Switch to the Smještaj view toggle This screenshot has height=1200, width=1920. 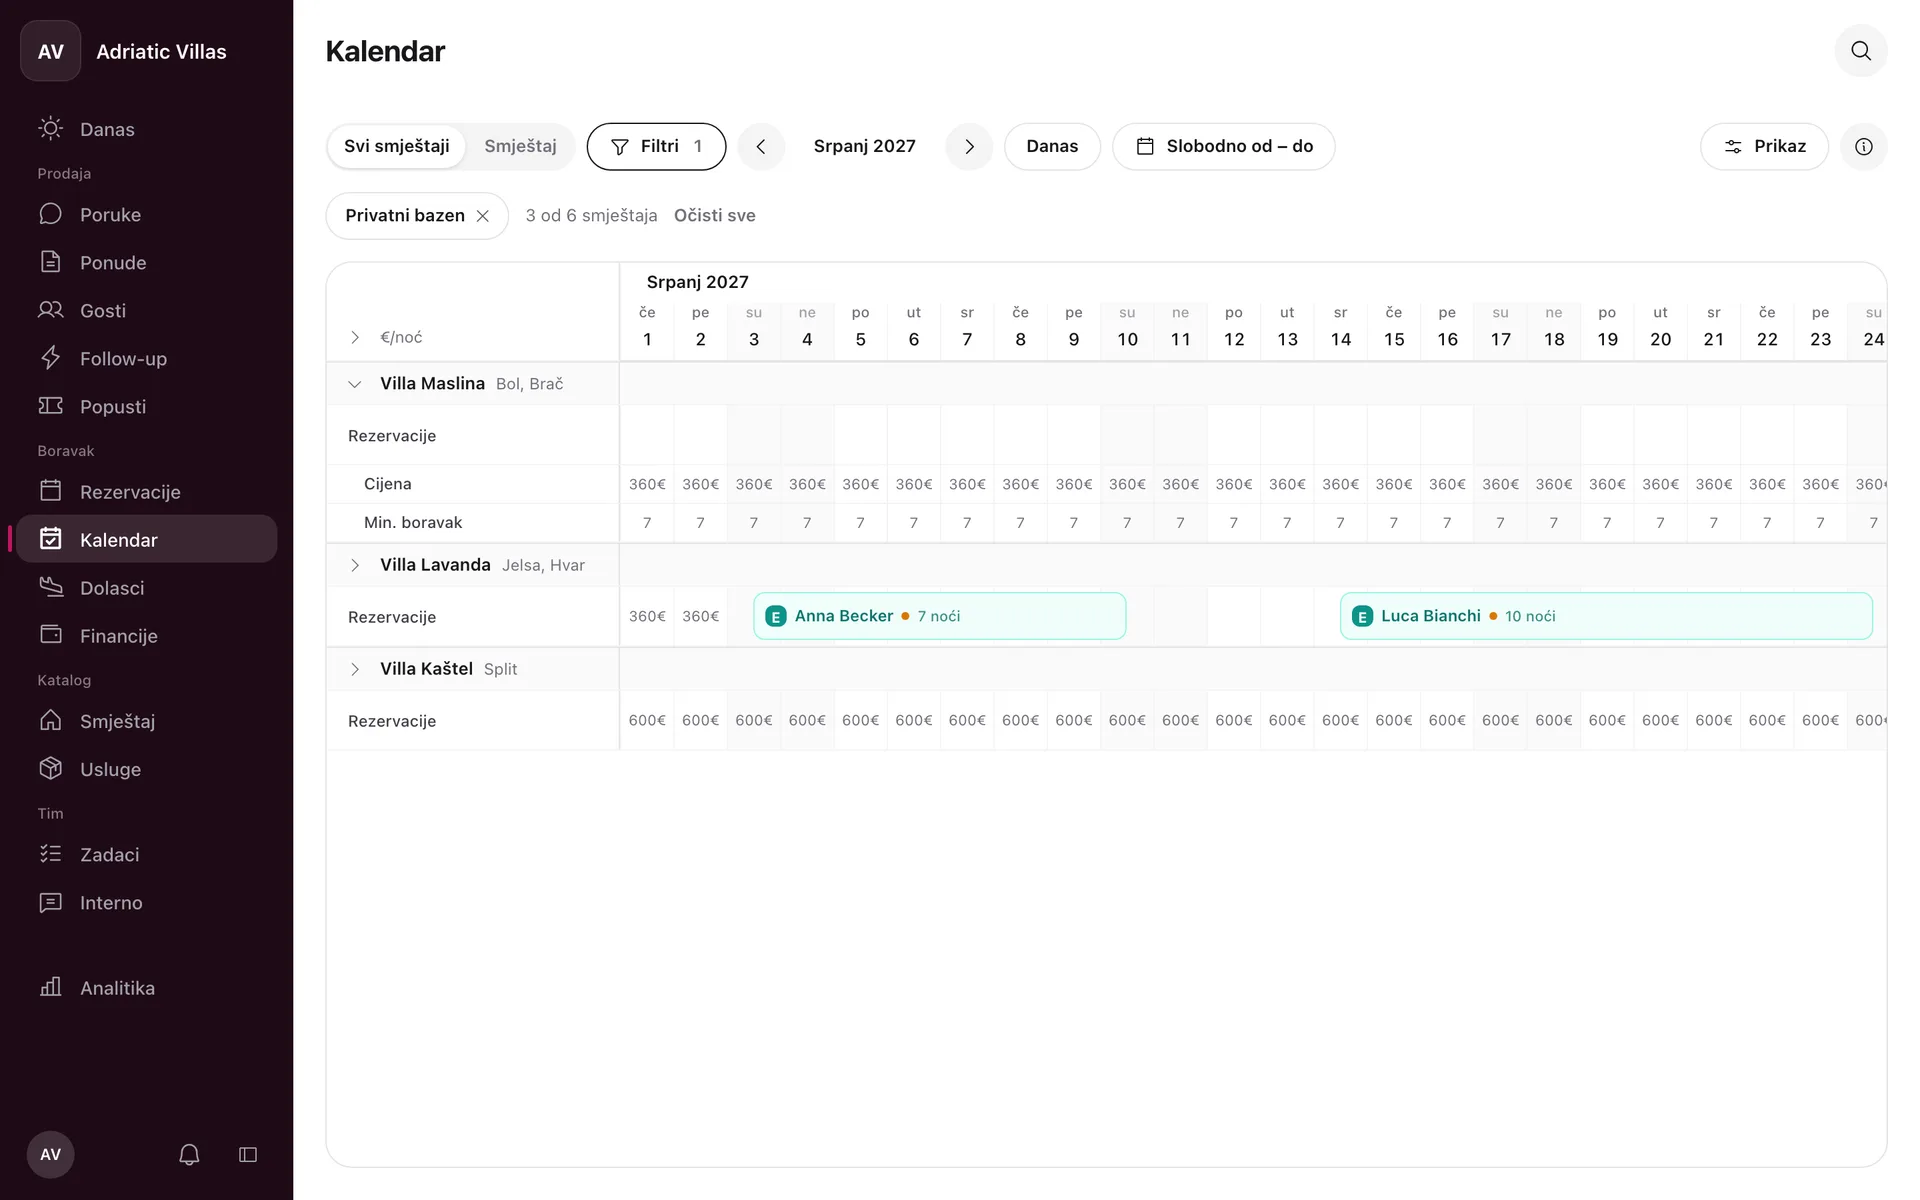click(x=520, y=147)
